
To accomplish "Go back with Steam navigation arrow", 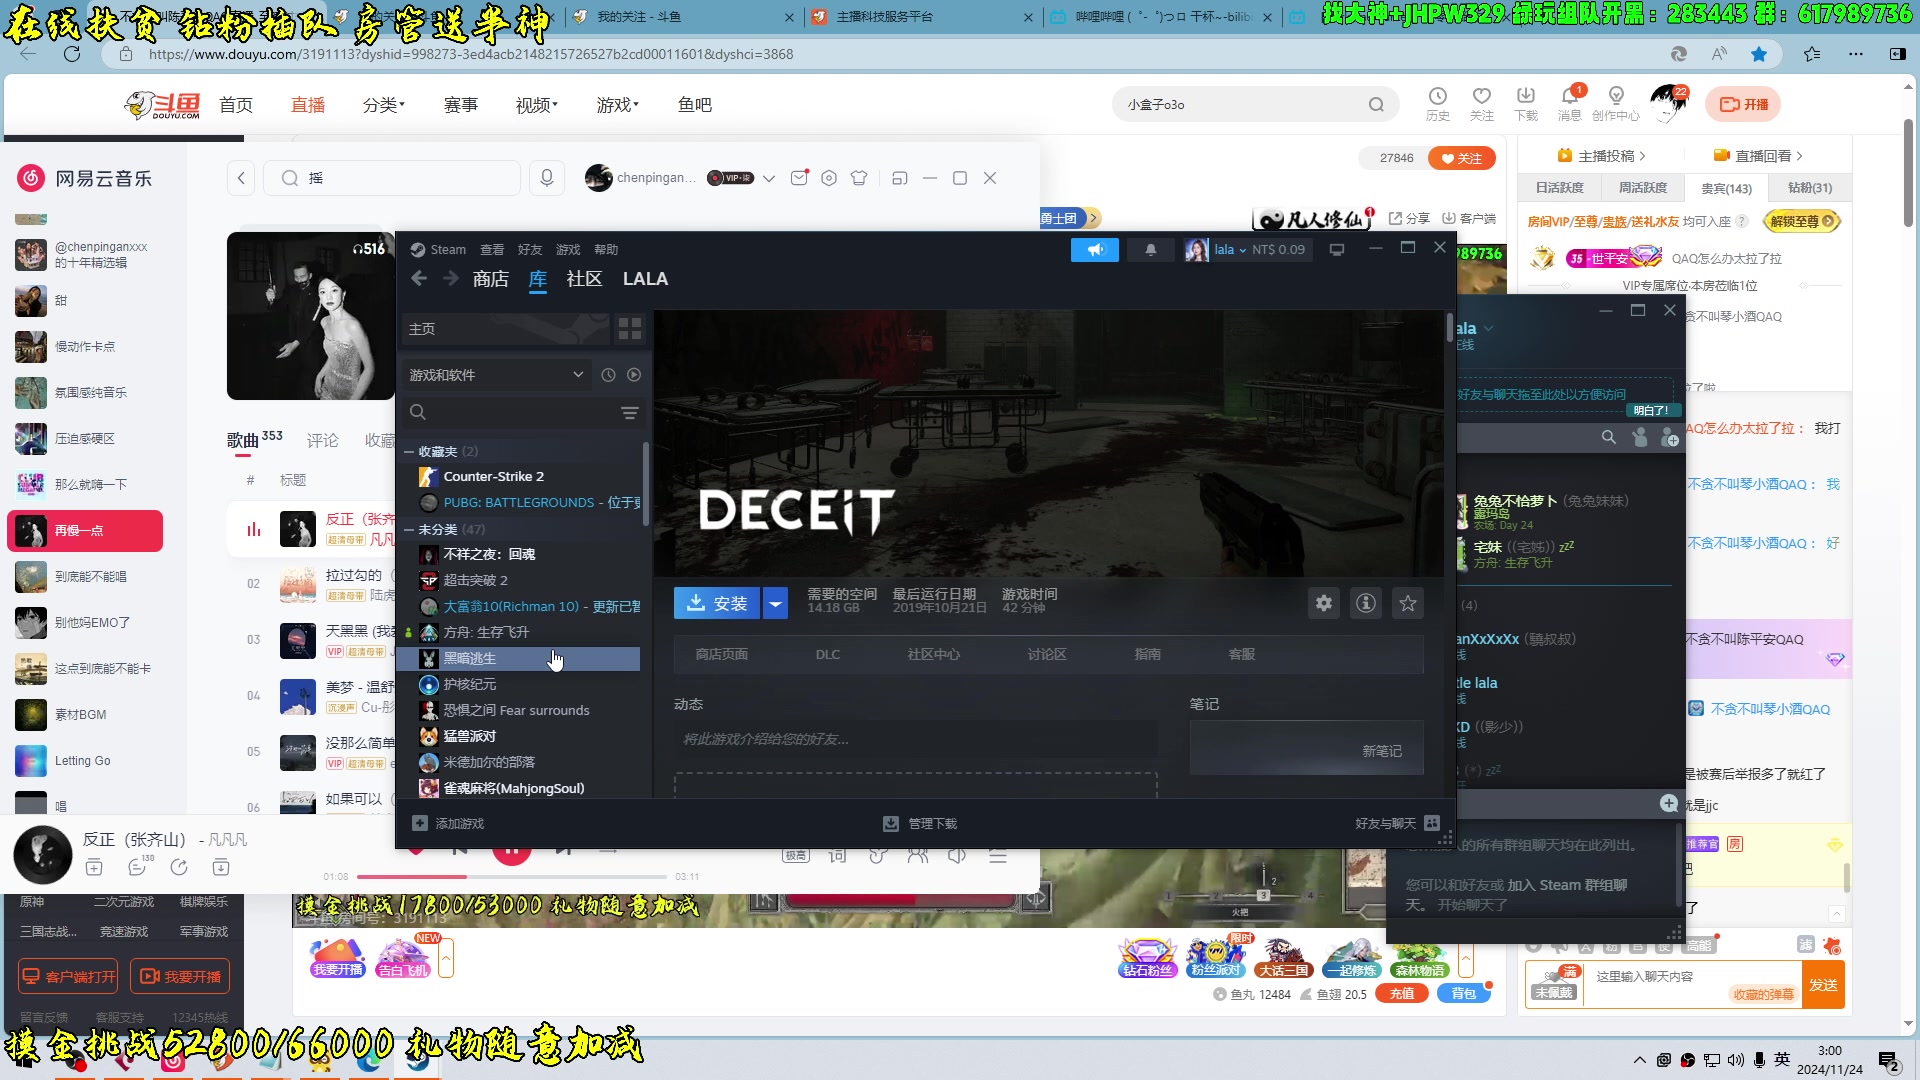I will click(x=419, y=279).
